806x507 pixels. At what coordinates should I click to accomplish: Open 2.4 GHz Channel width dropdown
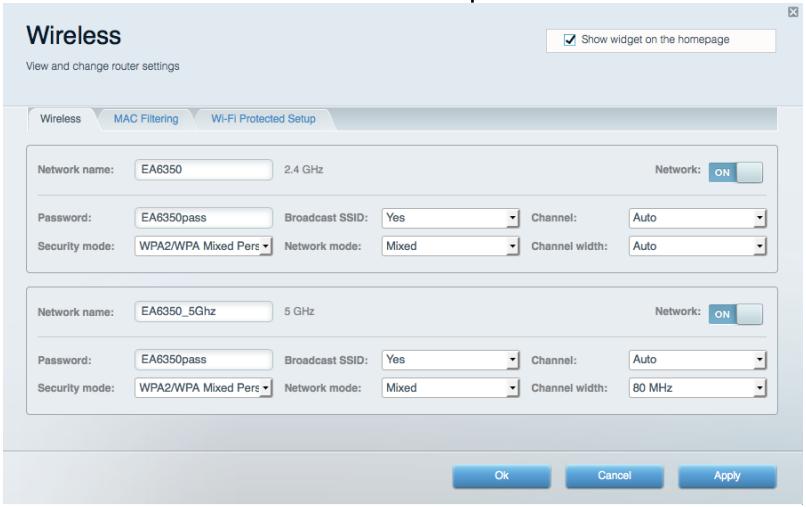[x=698, y=246]
